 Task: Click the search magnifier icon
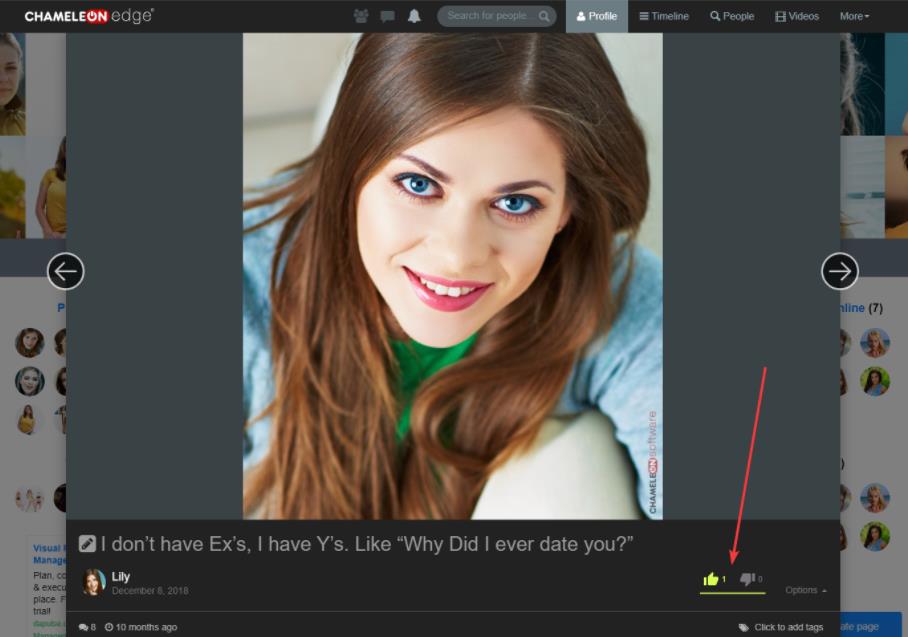[x=544, y=16]
